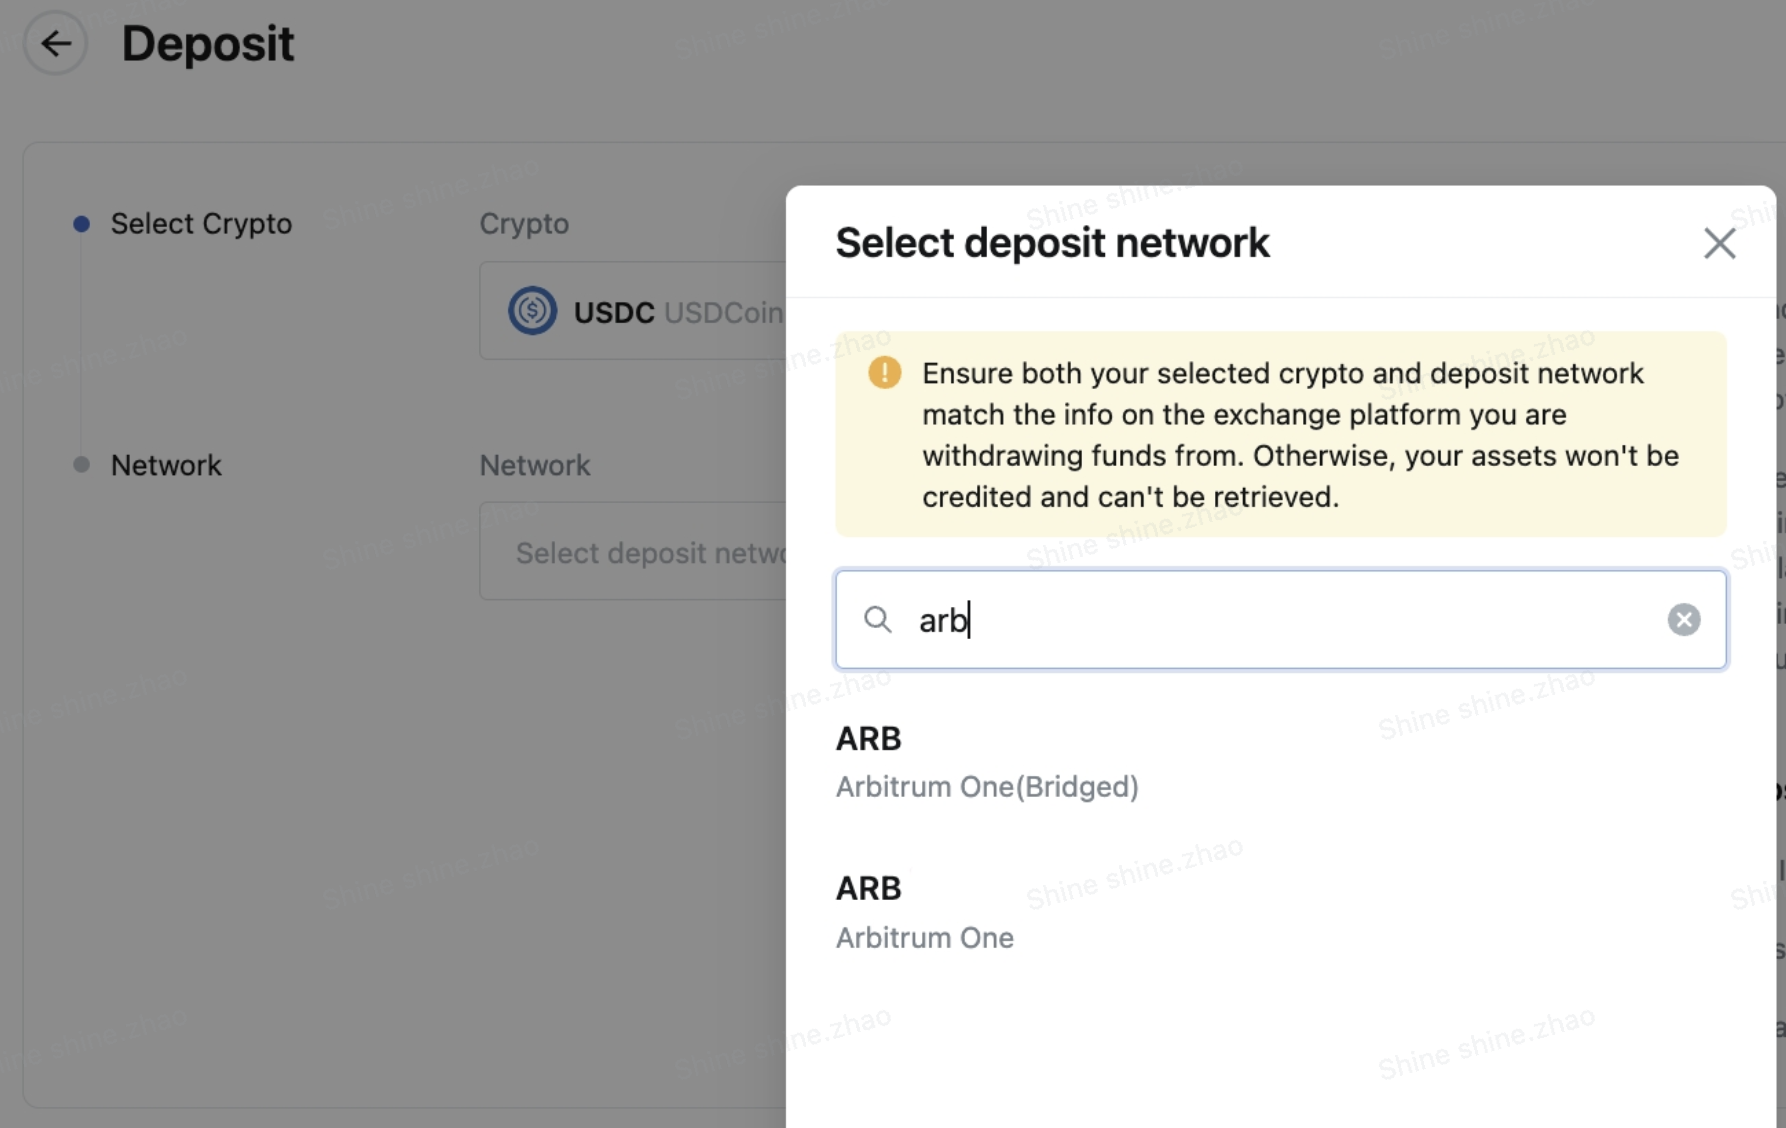This screenshot has height=1128, width=1786.
Task: Click the Deposit page title
Action: pyautogui.click(x=207, y=44)
